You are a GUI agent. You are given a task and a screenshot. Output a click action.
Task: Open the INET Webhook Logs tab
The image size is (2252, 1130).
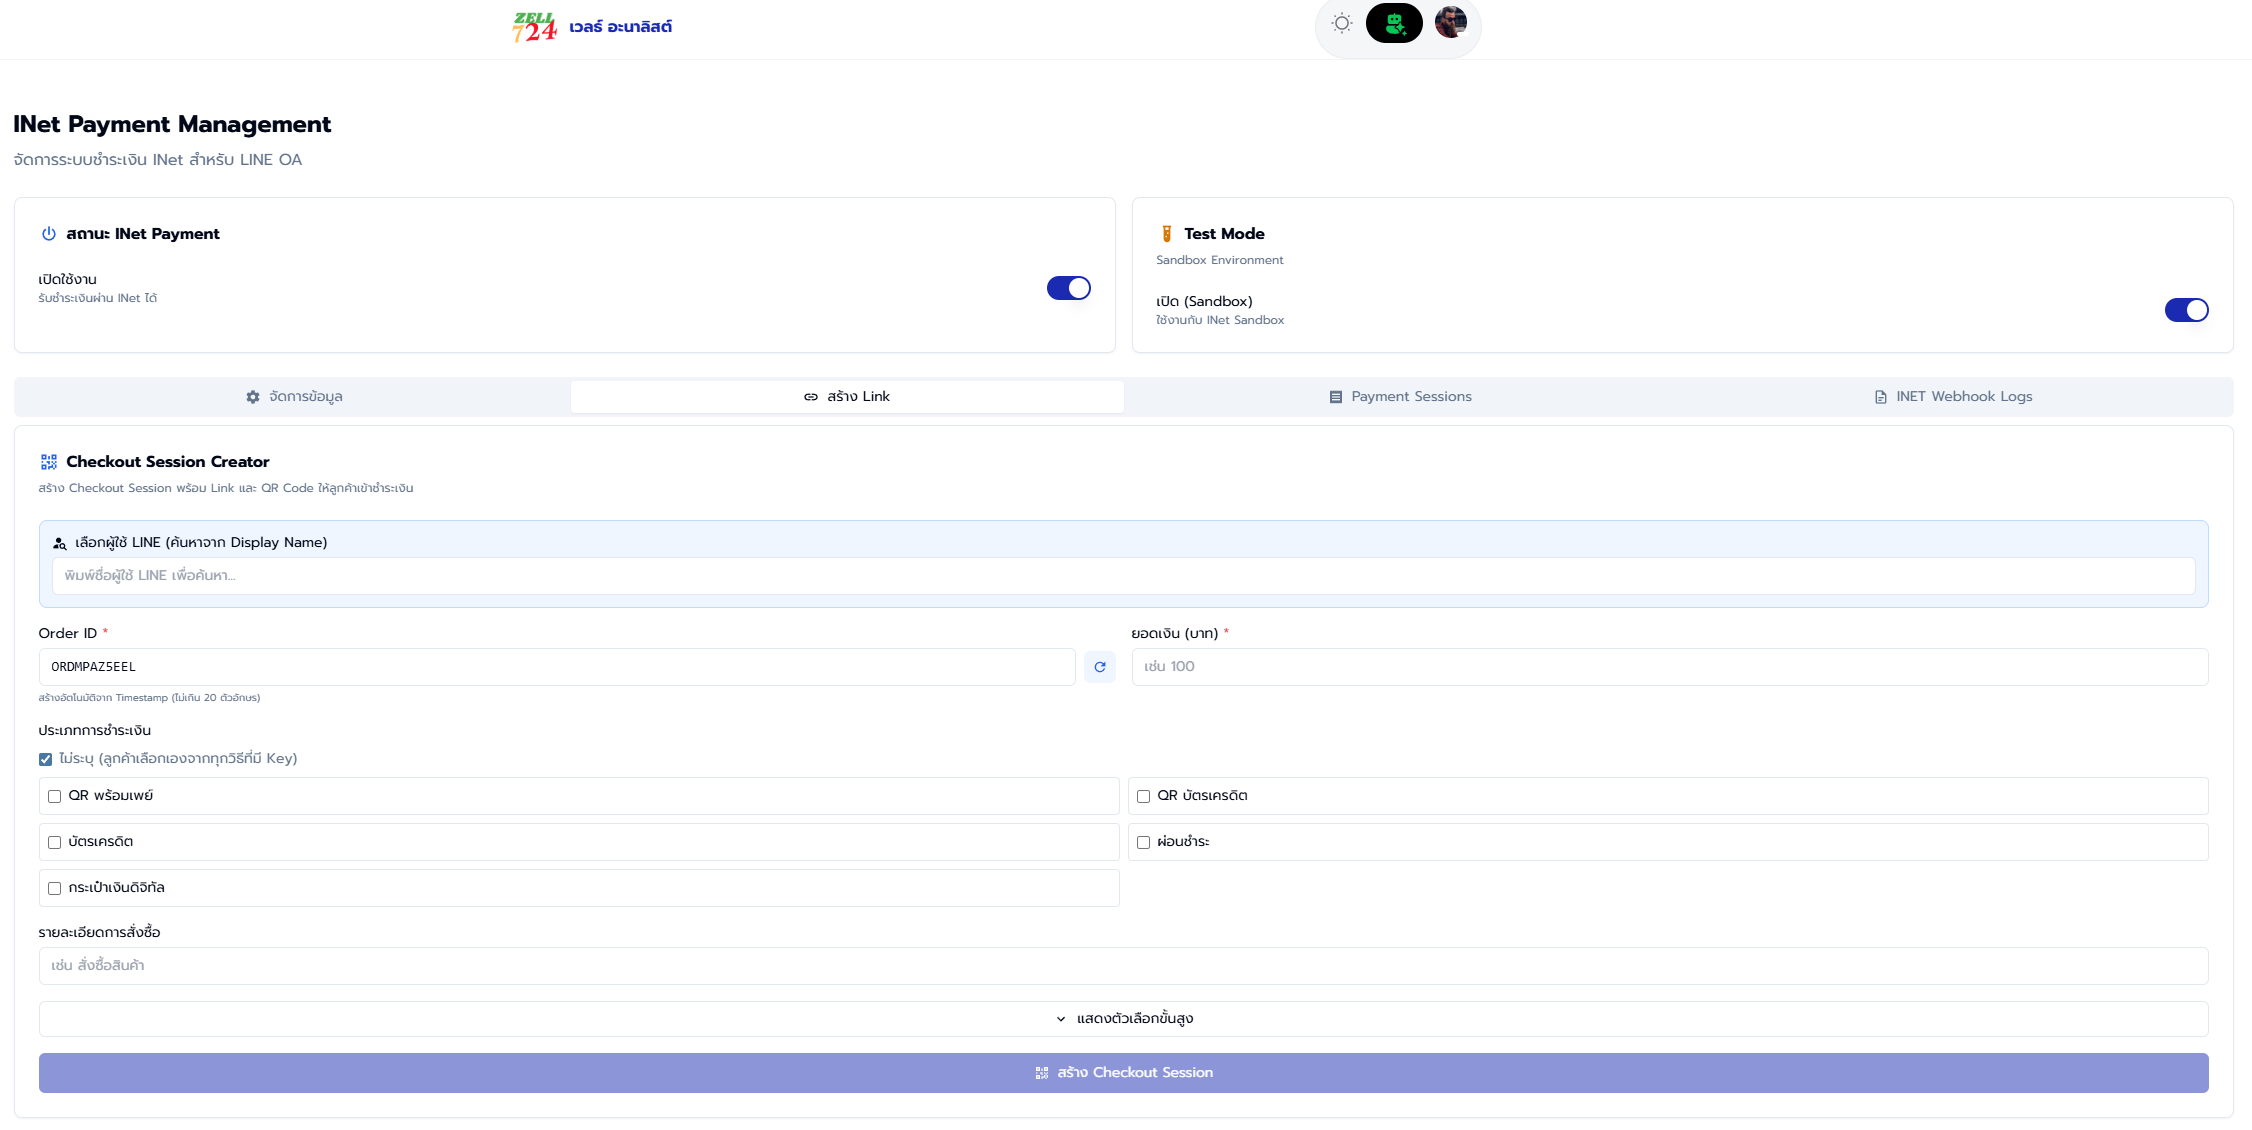click(1953, 397)
